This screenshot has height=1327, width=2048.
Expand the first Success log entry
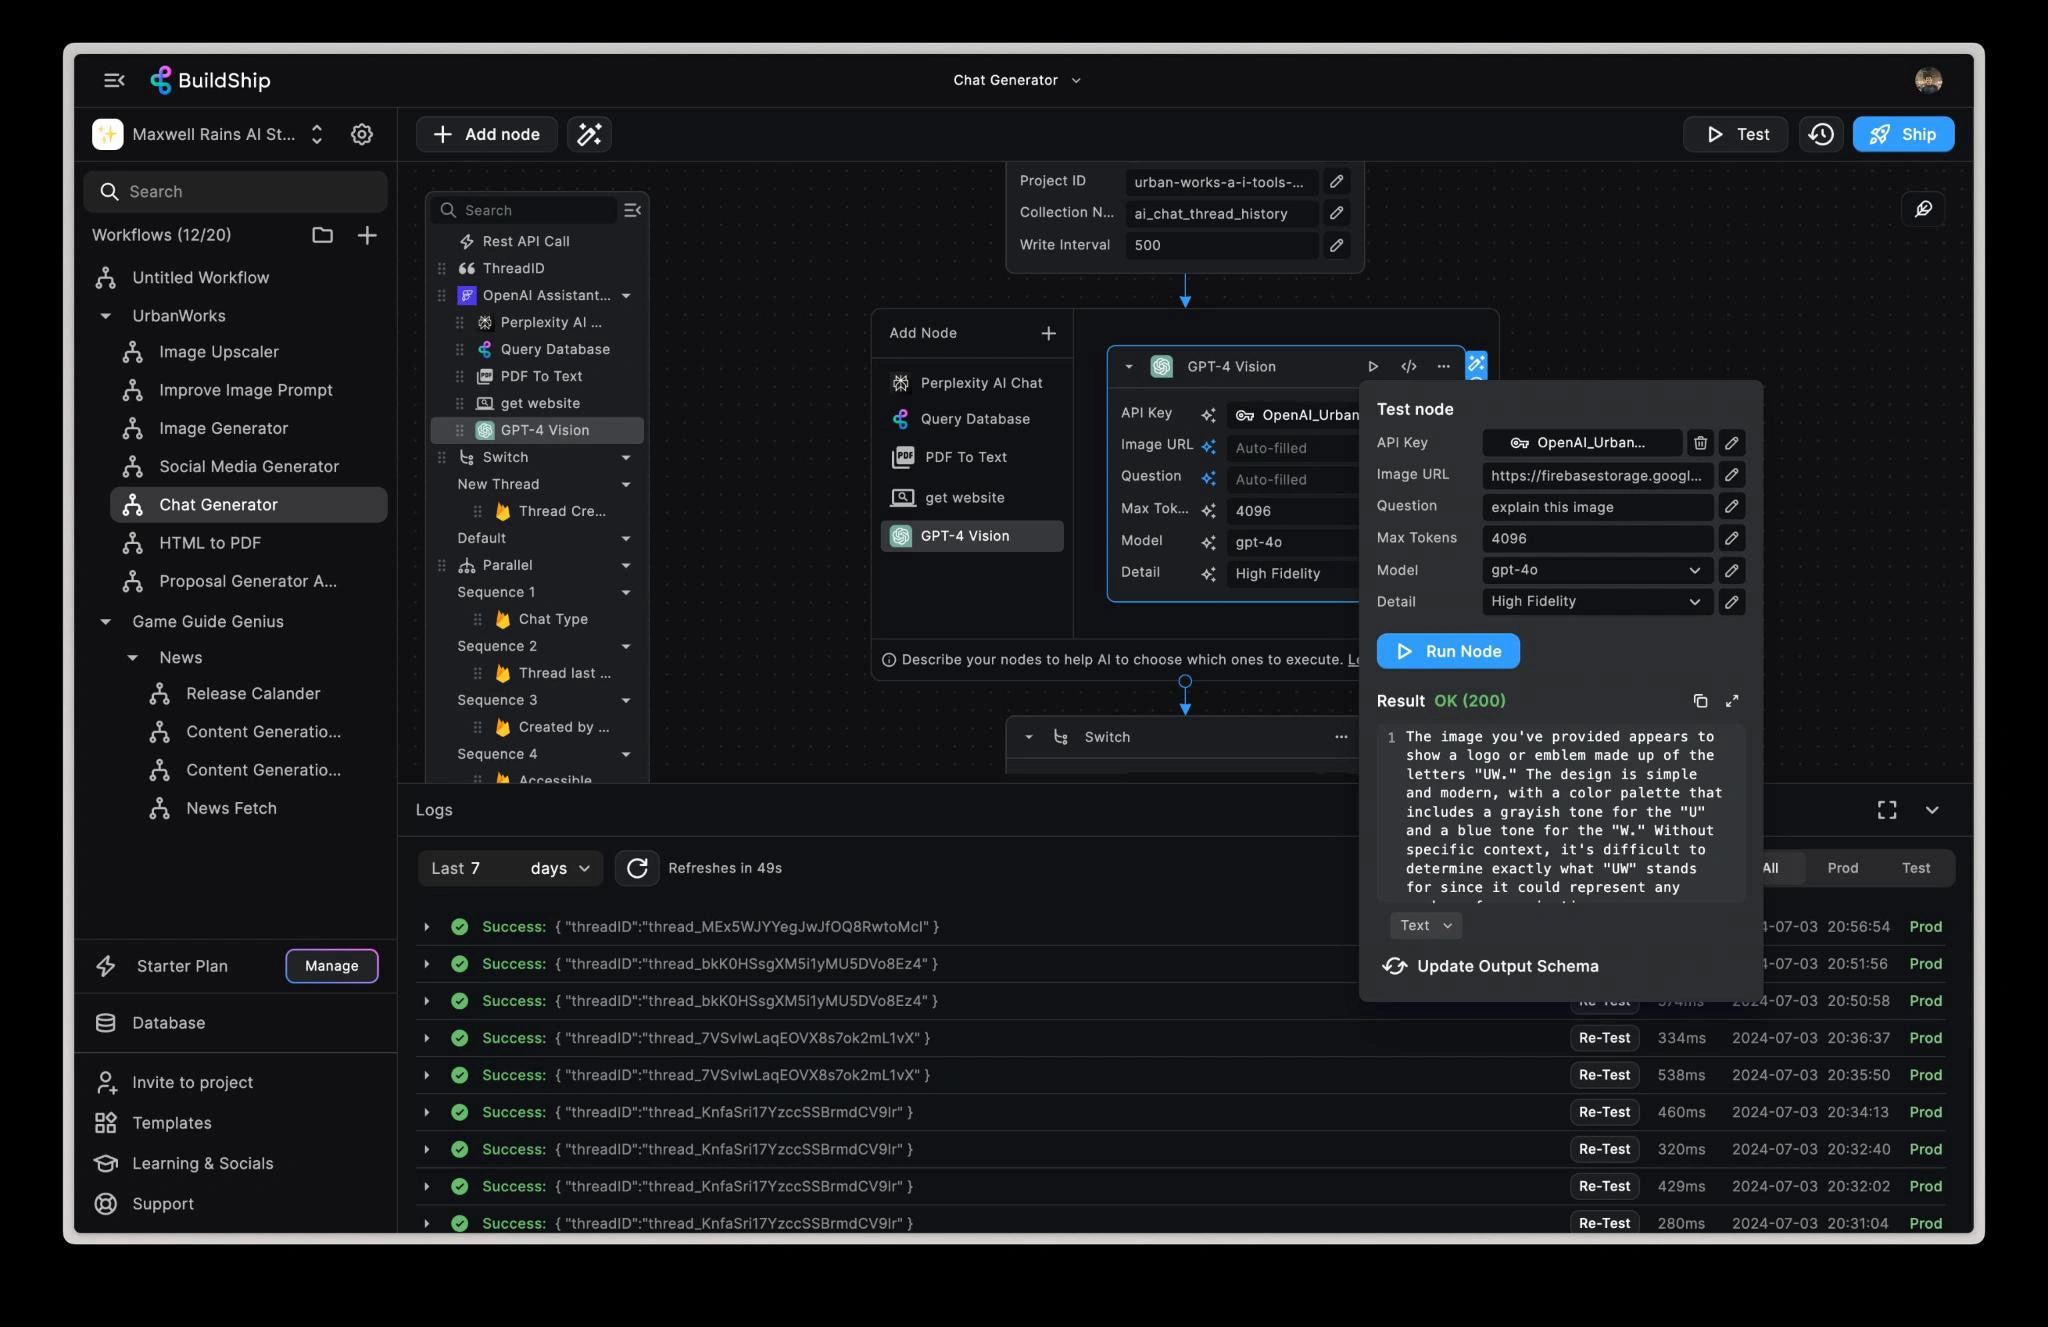click(x=427, y=927)
